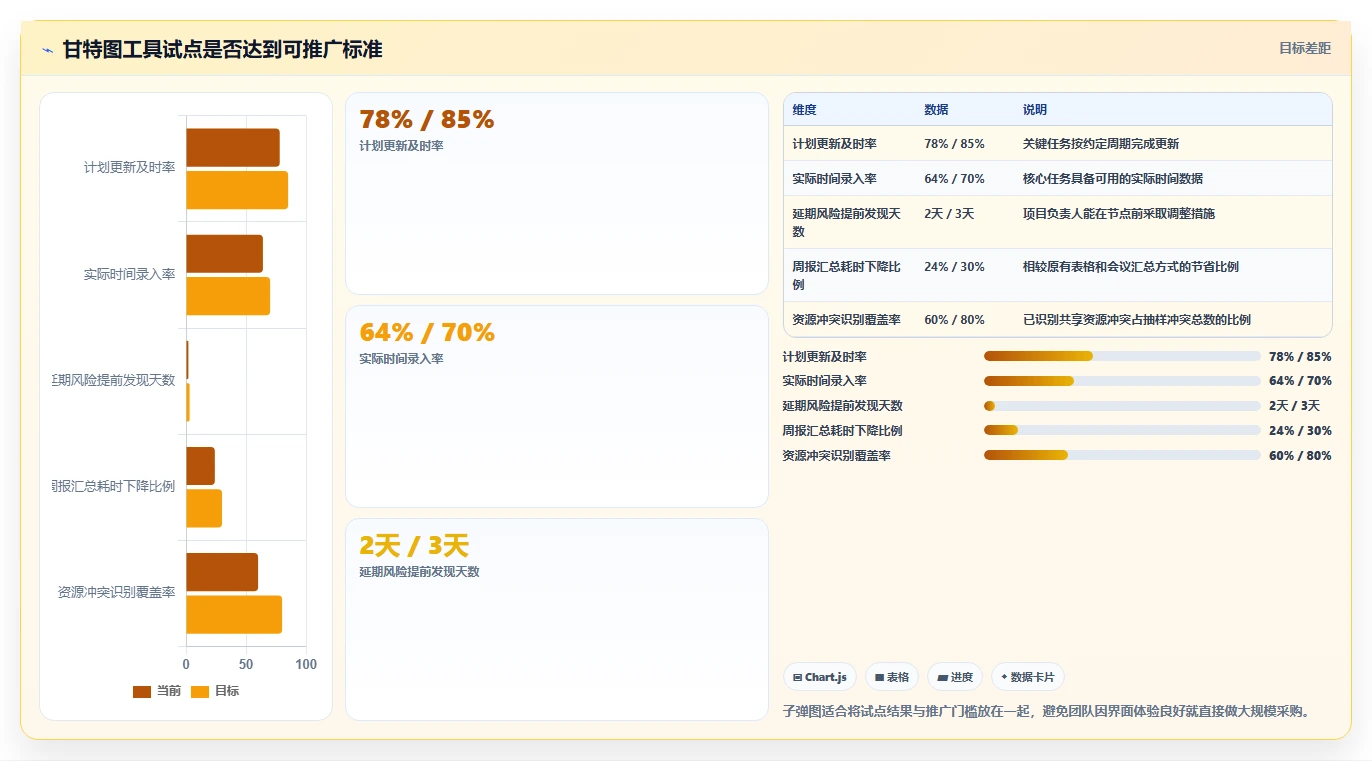1372x761 pixels.
Task: Click the 目标 bar for 计划更新及时率
Action: (237, 190)
